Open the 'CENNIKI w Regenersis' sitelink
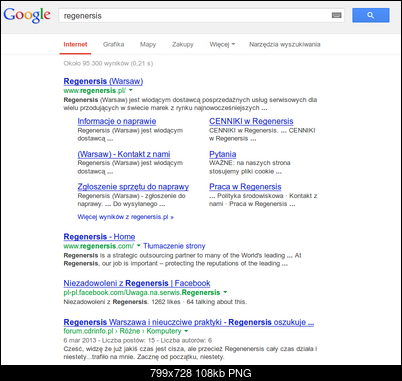 (x=251, y=121)
